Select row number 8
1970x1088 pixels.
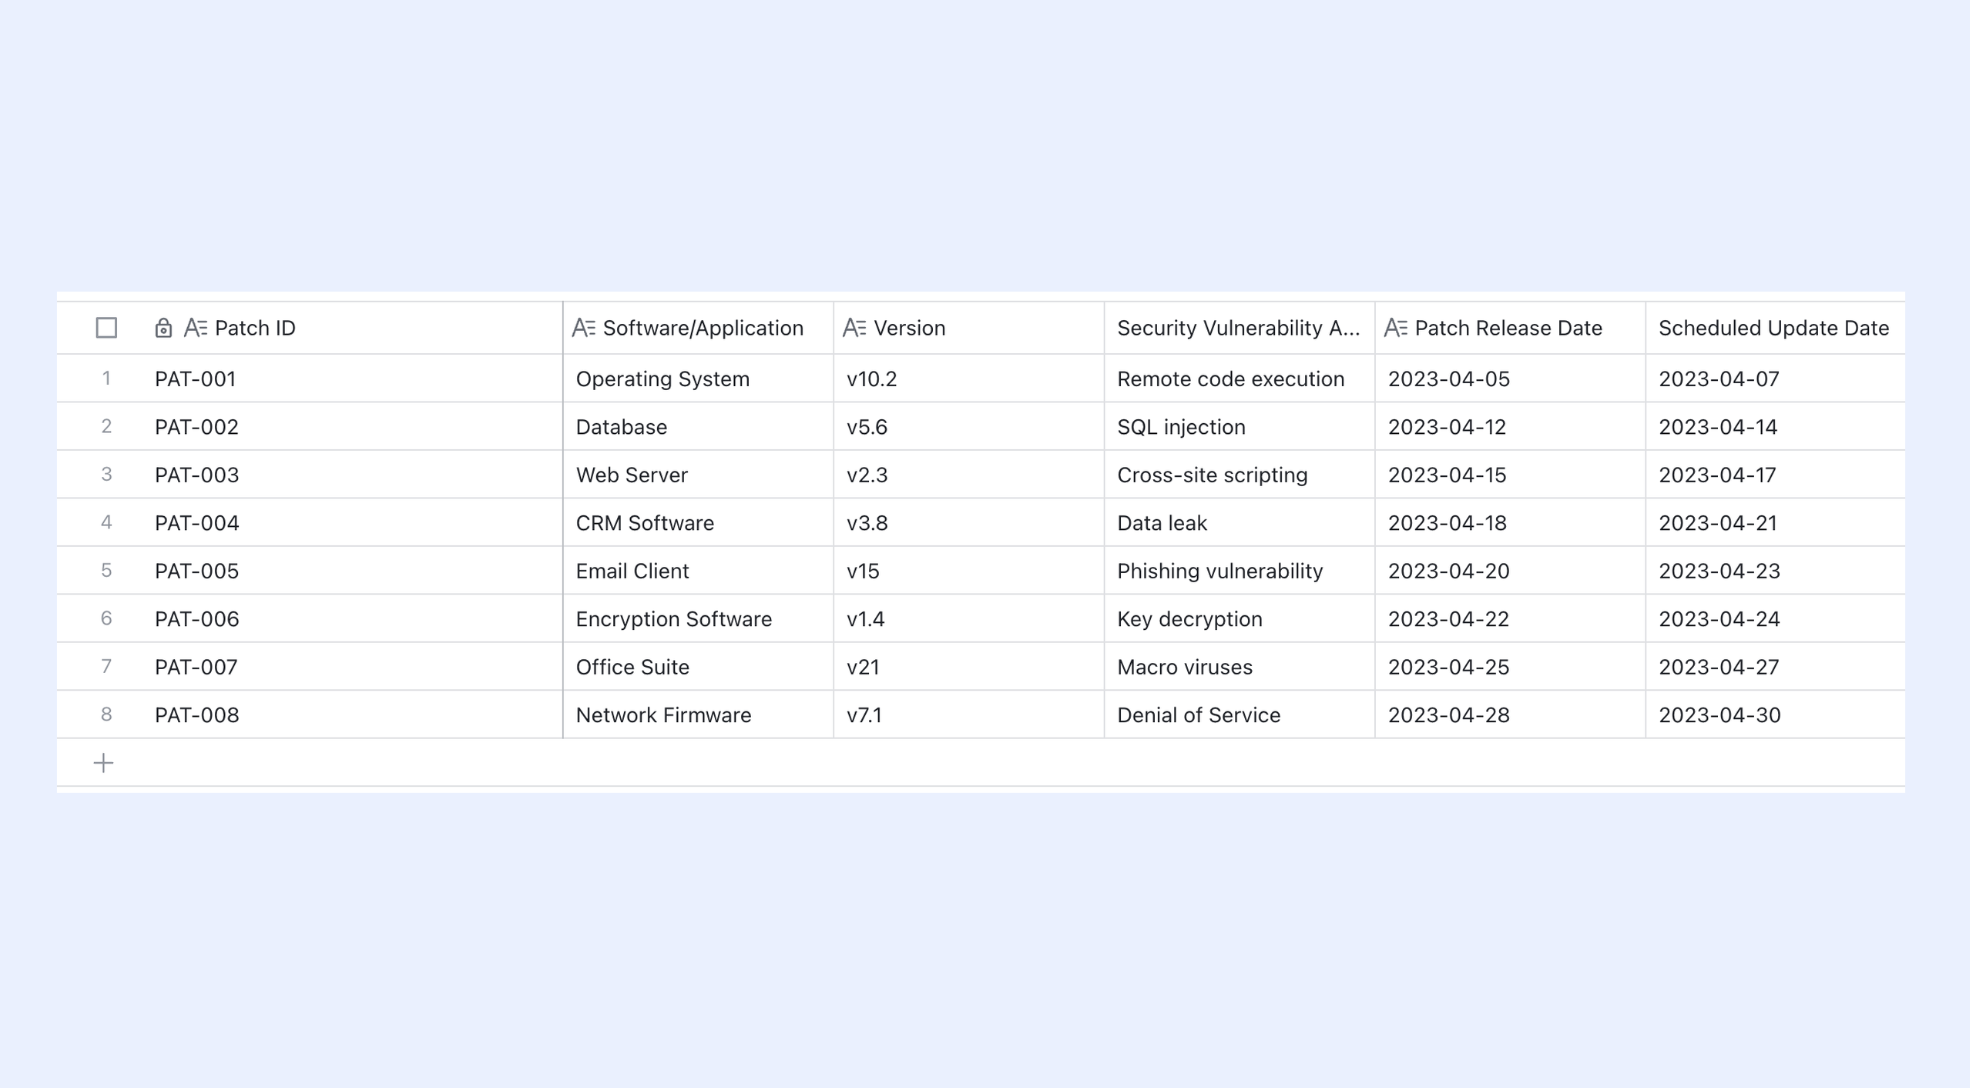(106, 715)
